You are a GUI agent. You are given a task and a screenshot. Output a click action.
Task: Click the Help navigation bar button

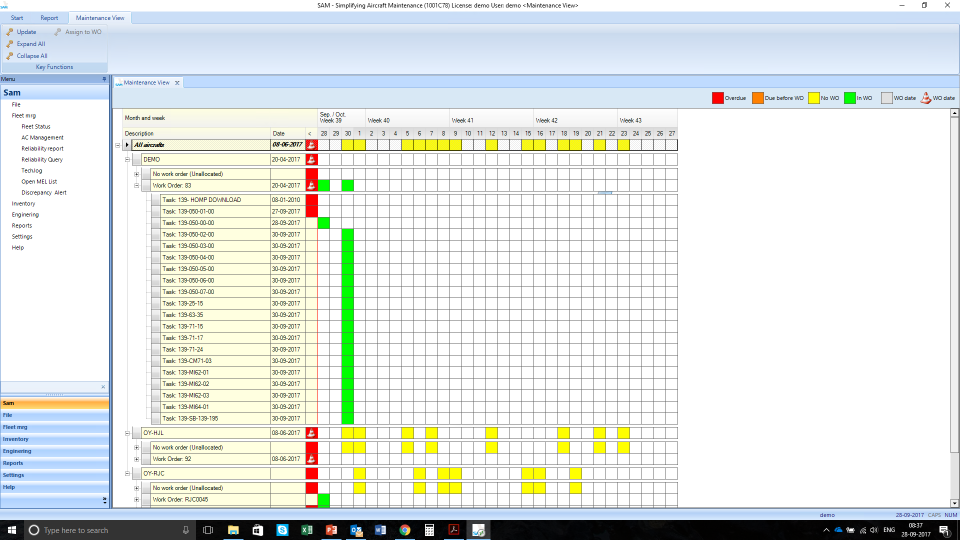pyautogui.click(x=54, y=487)
